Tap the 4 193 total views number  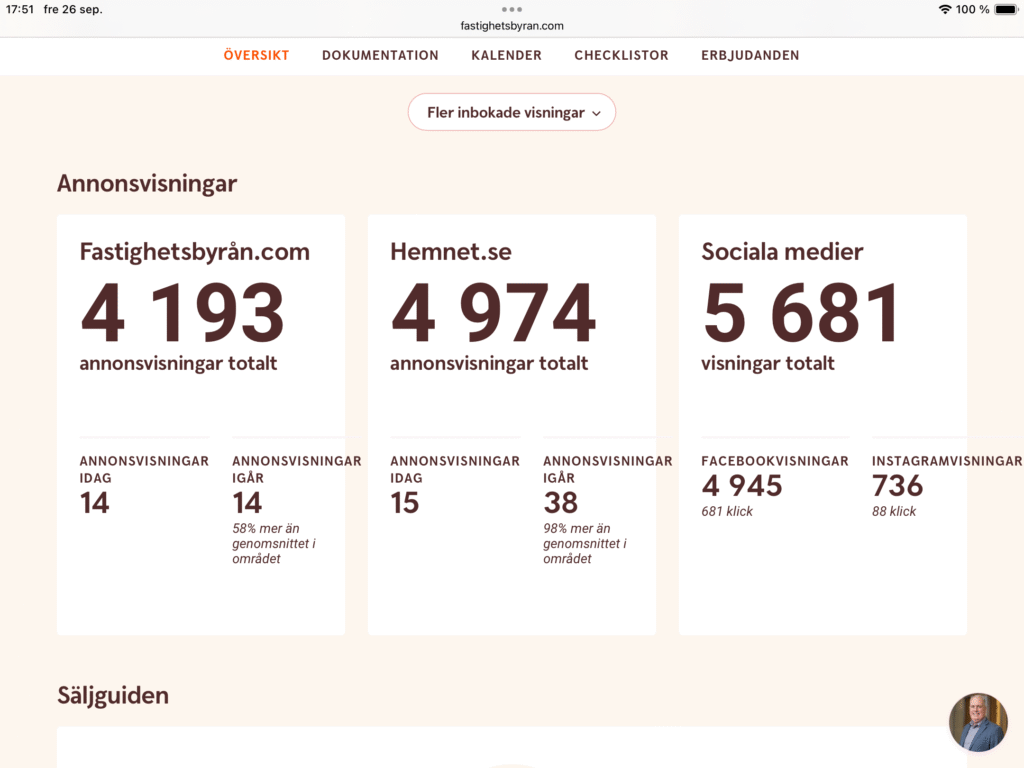point(182,314)
